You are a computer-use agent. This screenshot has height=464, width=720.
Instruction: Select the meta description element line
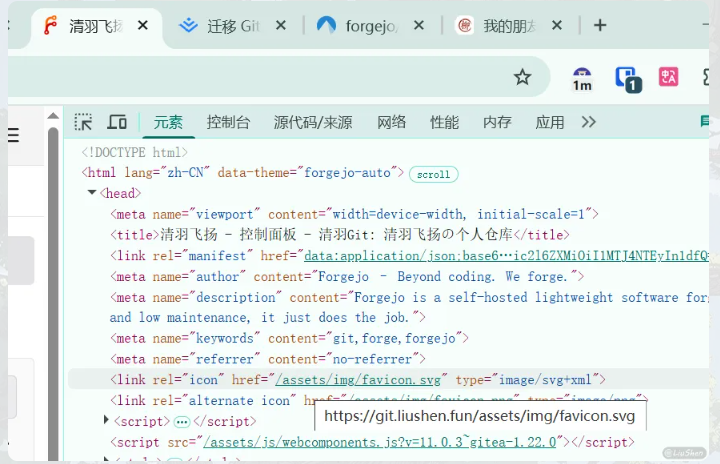(x=409, y=307)
